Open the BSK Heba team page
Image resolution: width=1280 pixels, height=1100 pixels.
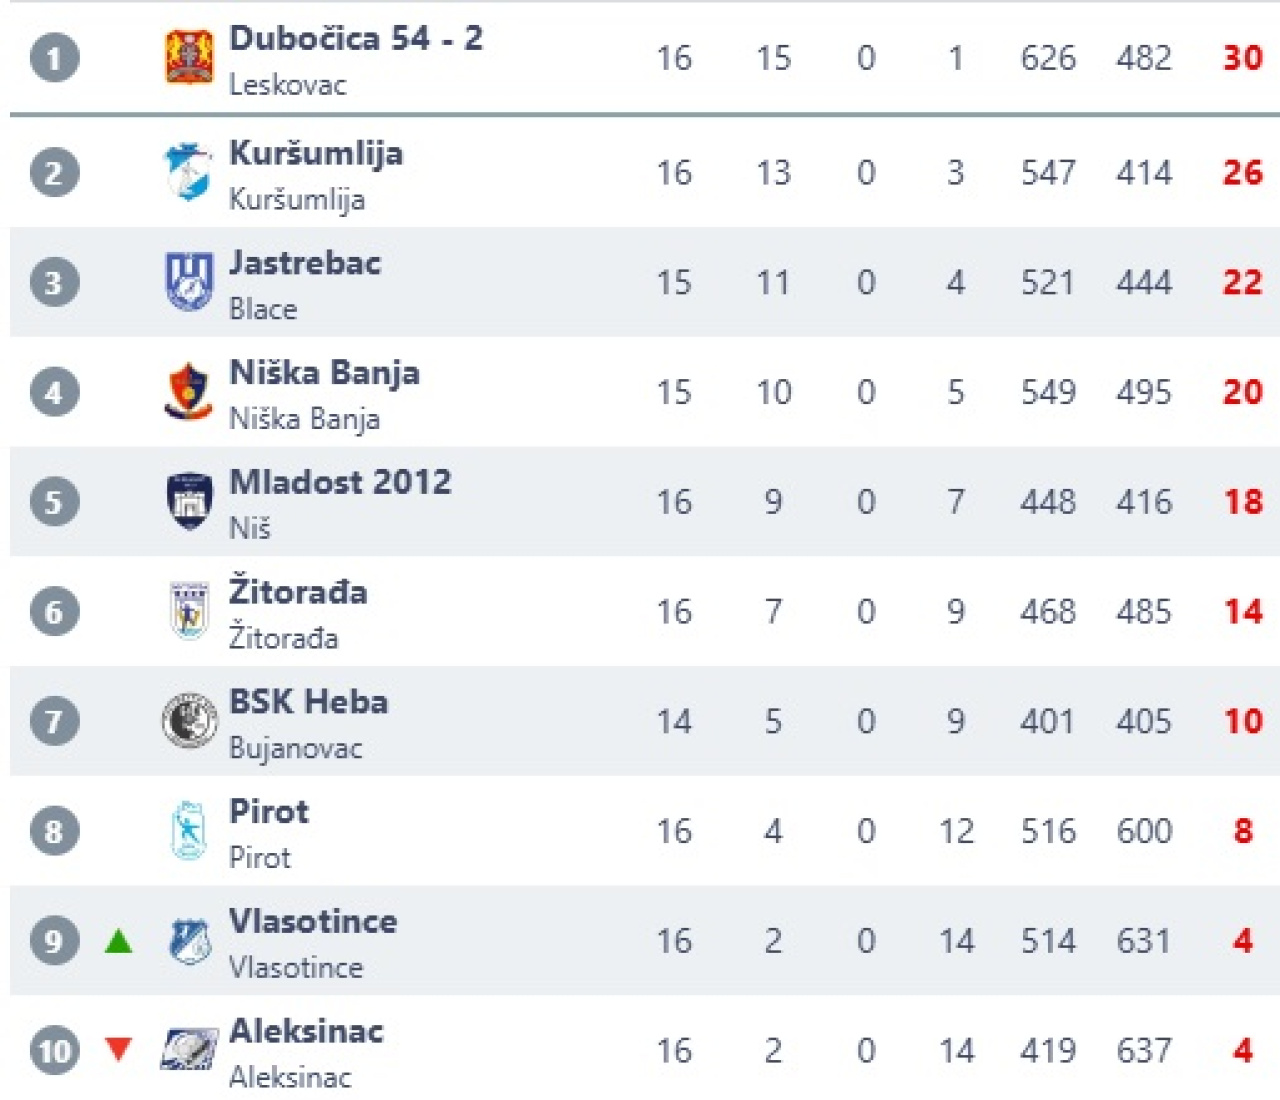coord(308,702)
